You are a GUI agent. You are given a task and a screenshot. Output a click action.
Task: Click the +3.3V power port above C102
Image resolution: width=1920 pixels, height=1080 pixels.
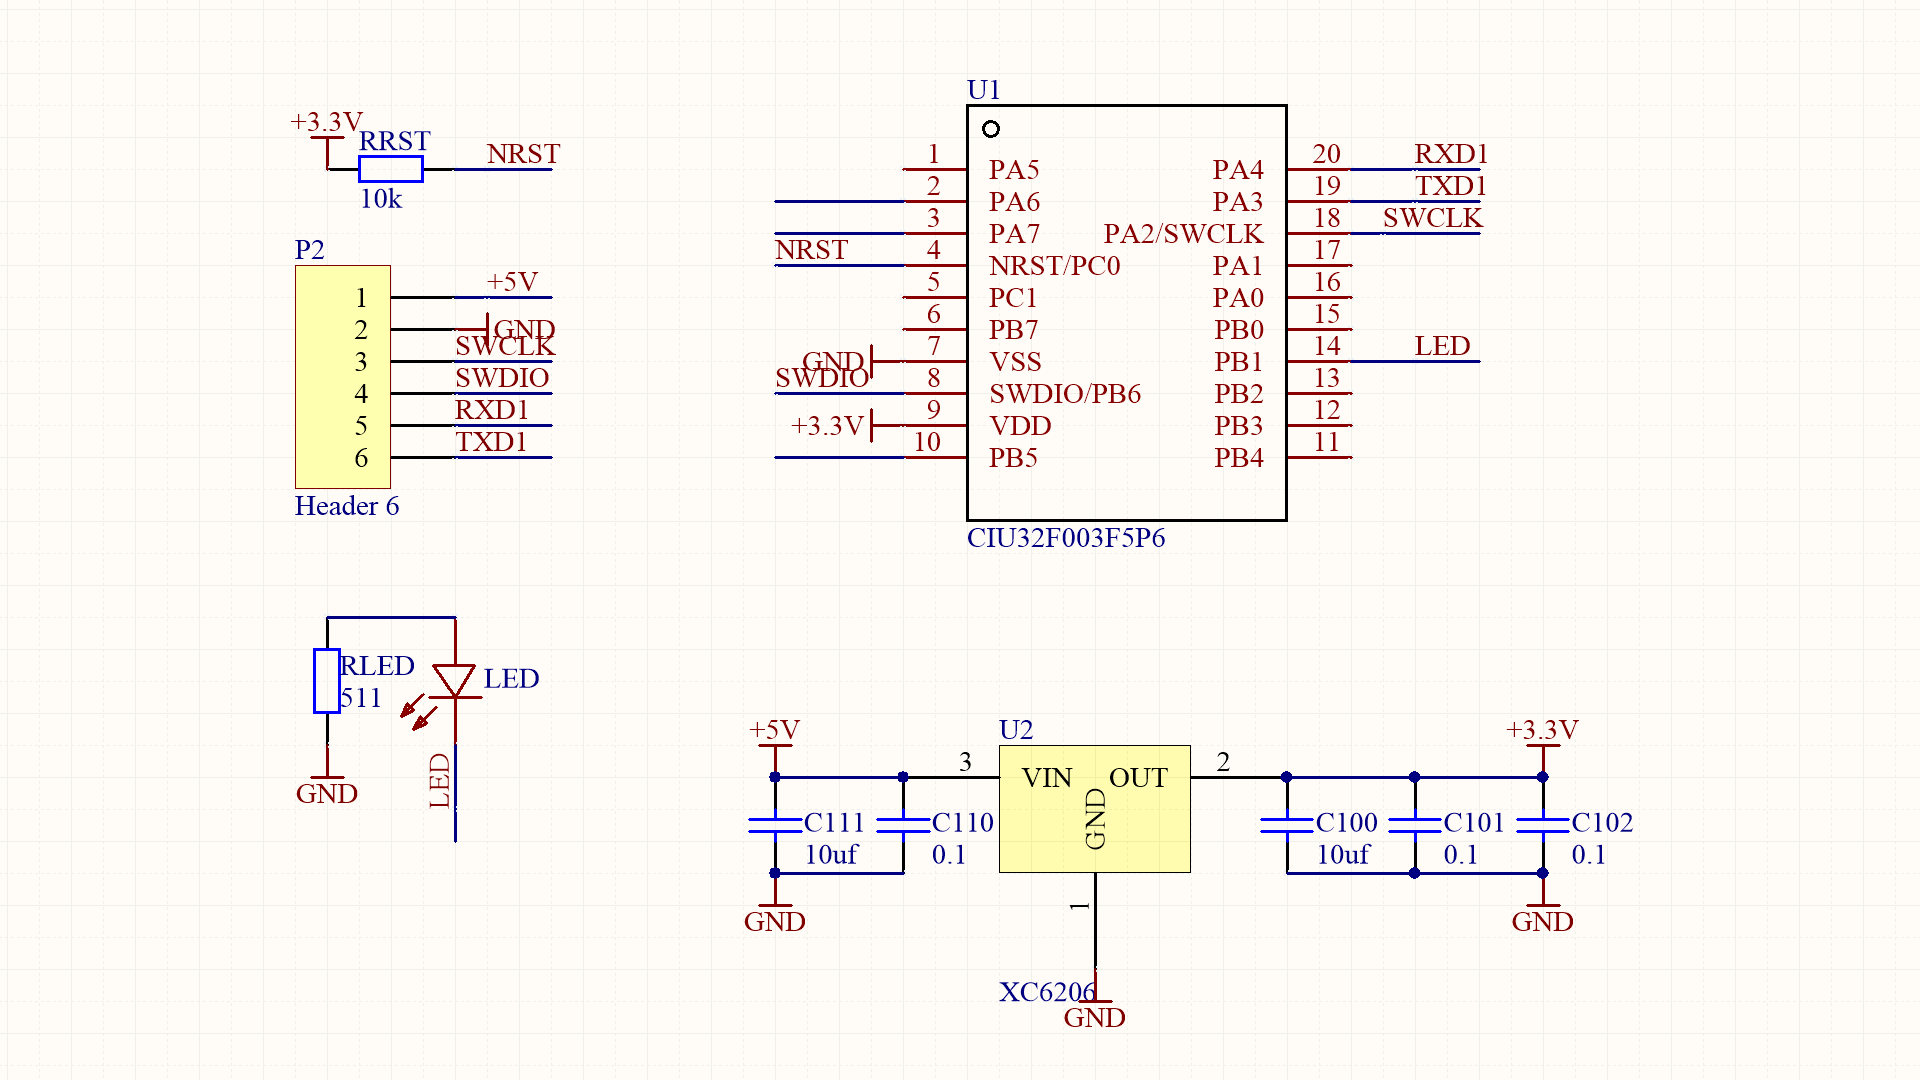click(x=1543, y=745)
